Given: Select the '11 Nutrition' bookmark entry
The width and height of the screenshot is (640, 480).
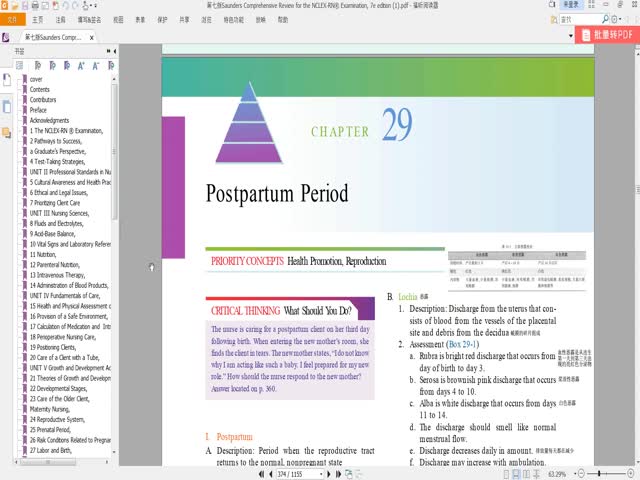Looking at the screenshot, I should 49,255.
